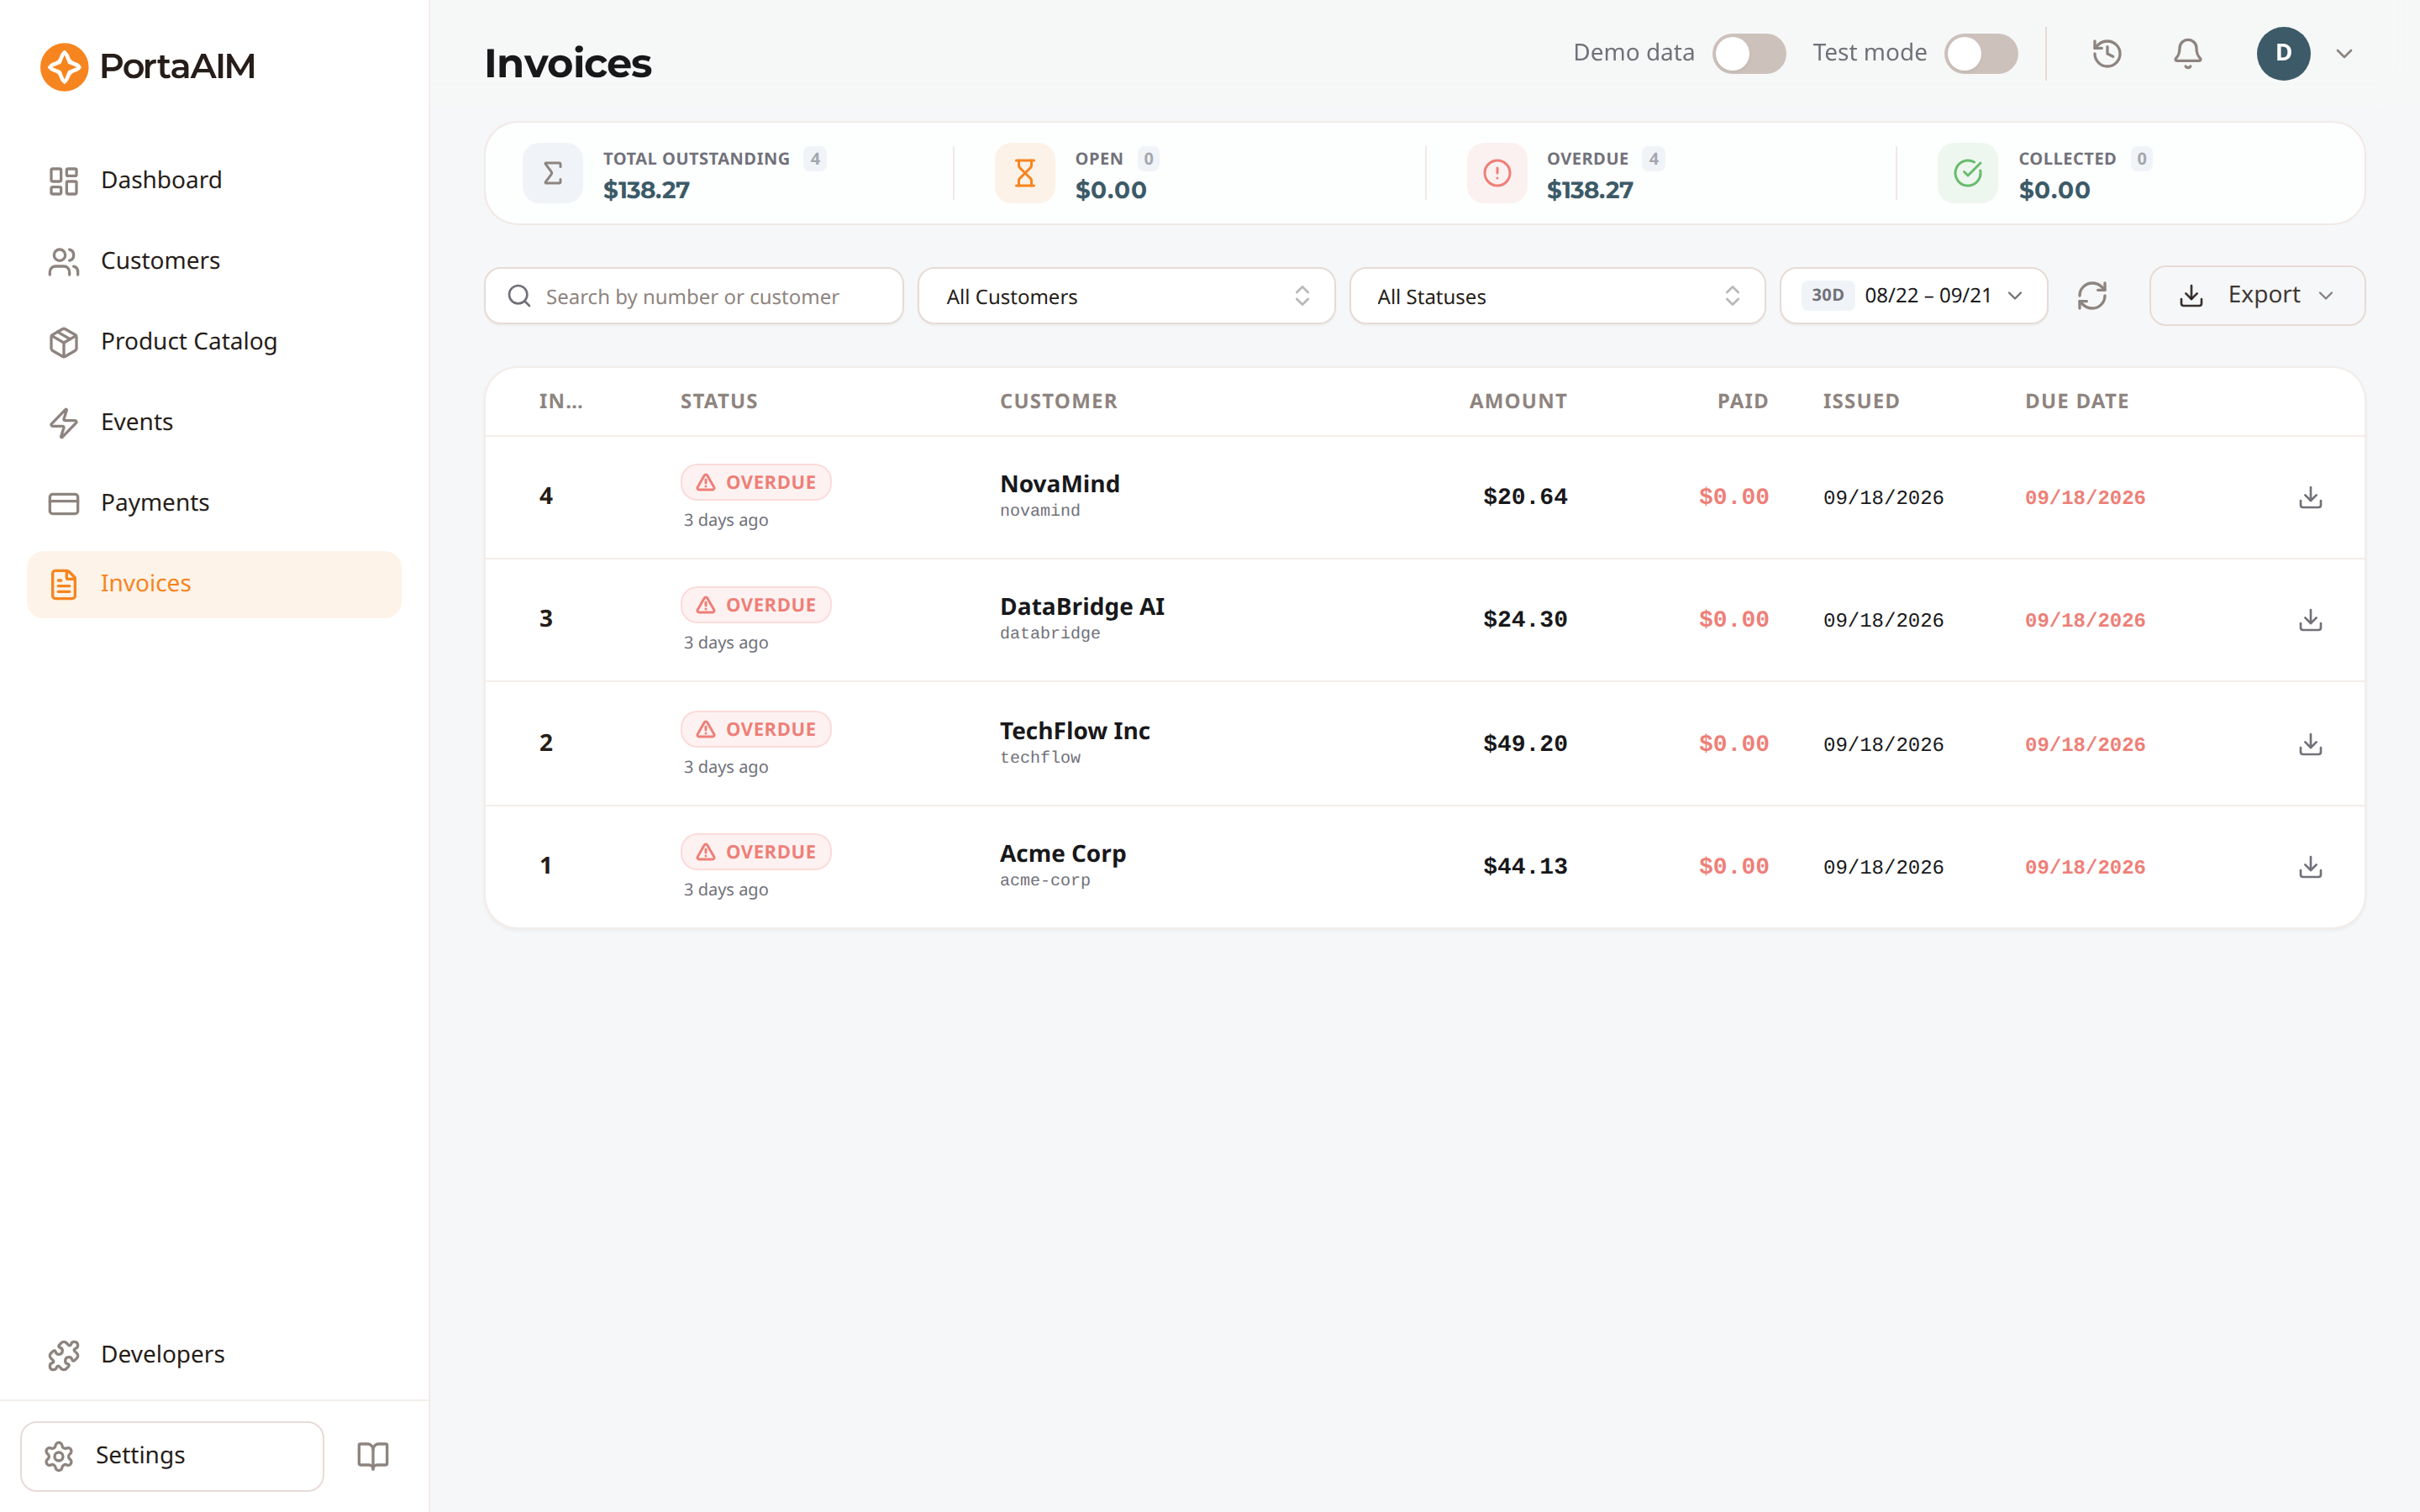Open Acme Corp customer link

(x=1063, y=854)
